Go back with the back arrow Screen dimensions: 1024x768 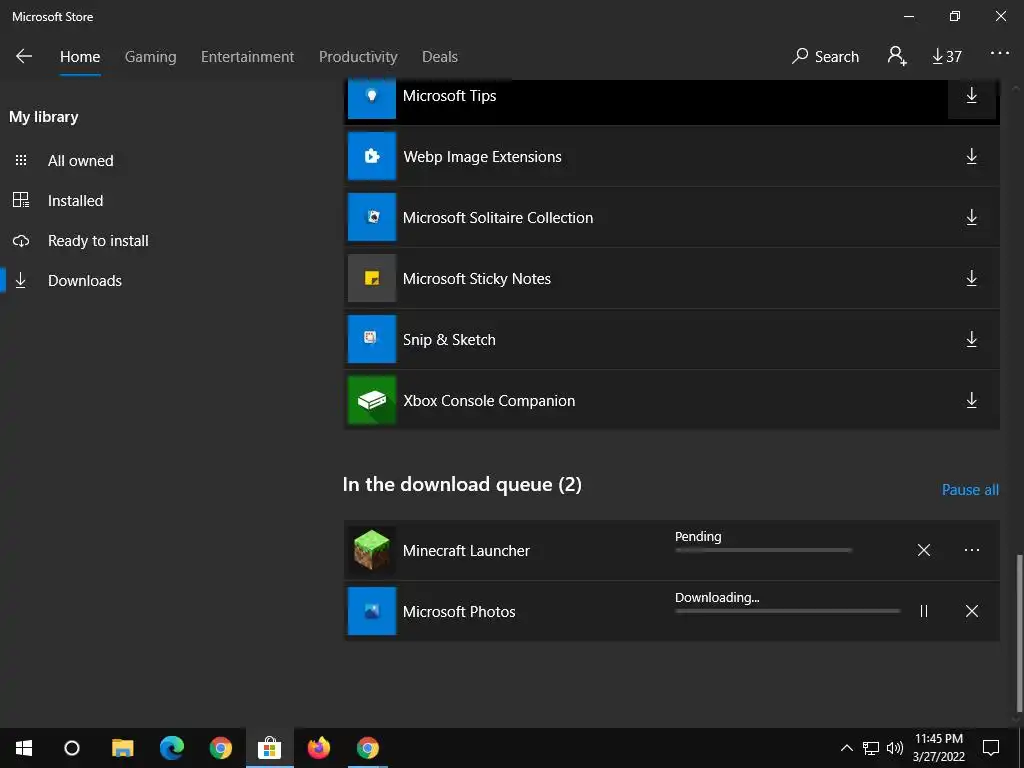24,56
